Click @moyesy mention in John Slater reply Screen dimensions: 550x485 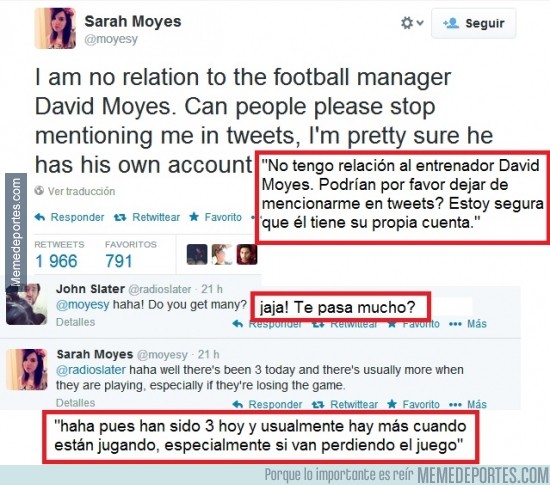coord(83,305)
